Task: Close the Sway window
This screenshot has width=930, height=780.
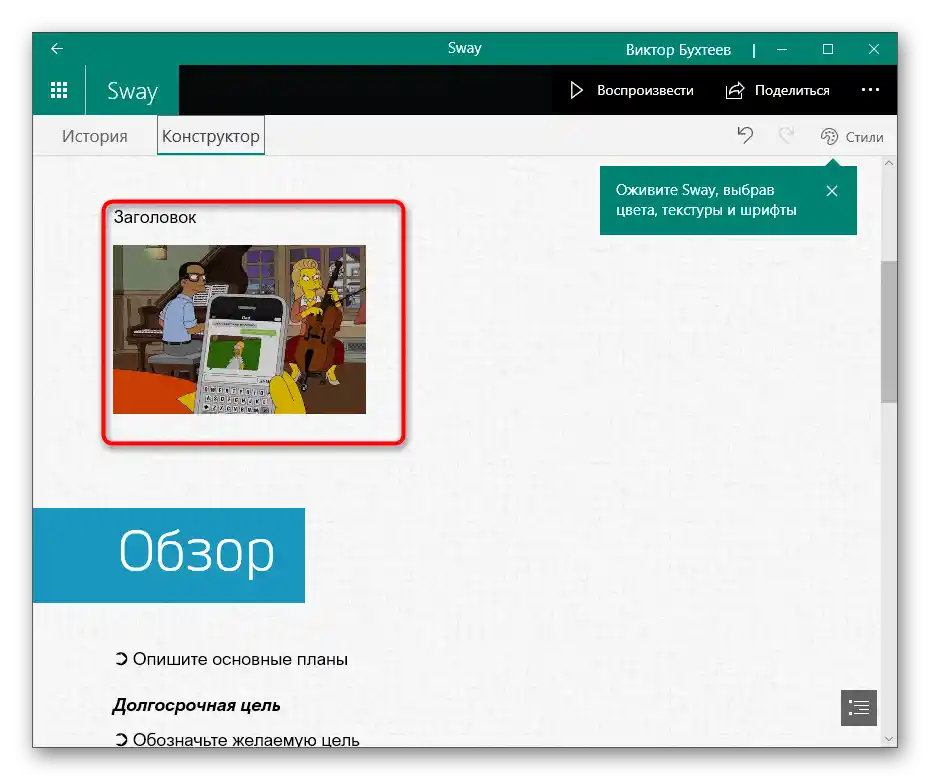Action: 874,49
